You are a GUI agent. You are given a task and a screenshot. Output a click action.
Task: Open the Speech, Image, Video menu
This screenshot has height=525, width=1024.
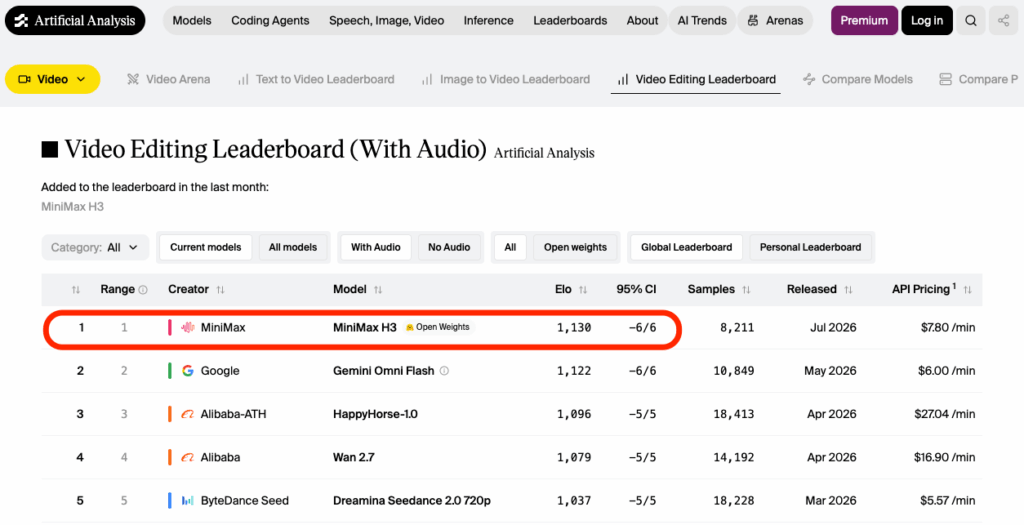point(387,20)
